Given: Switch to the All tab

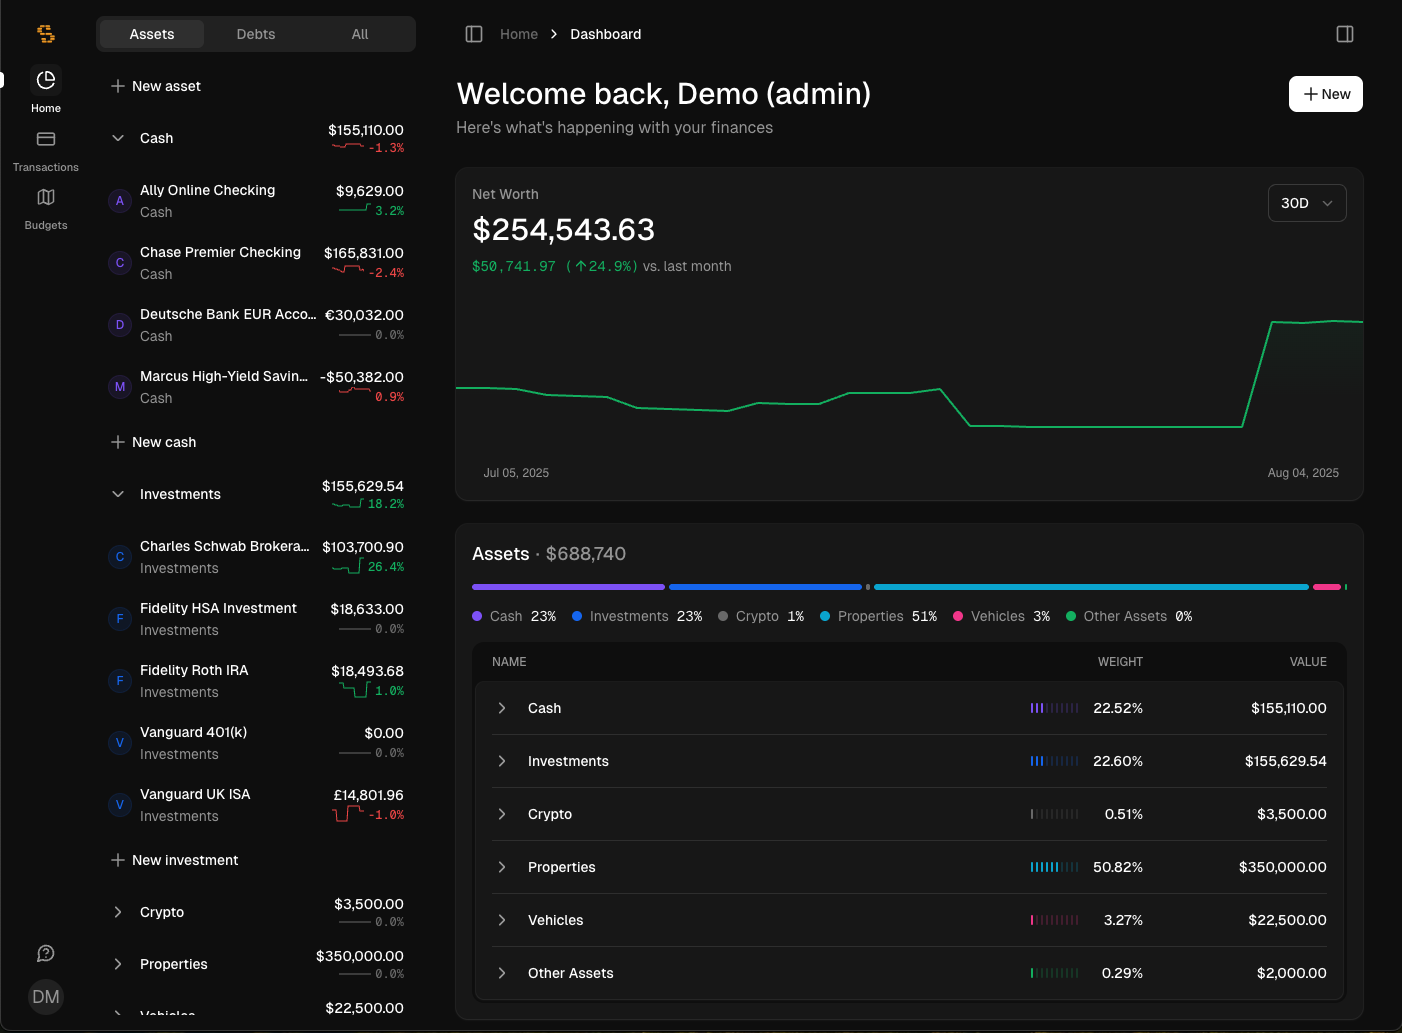Looking at the screenshot, I should [x=360, y=34].
